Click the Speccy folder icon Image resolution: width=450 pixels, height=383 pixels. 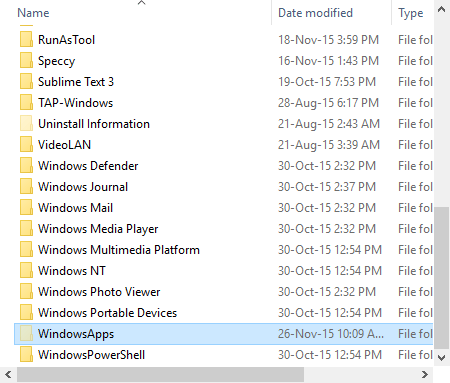26,61
